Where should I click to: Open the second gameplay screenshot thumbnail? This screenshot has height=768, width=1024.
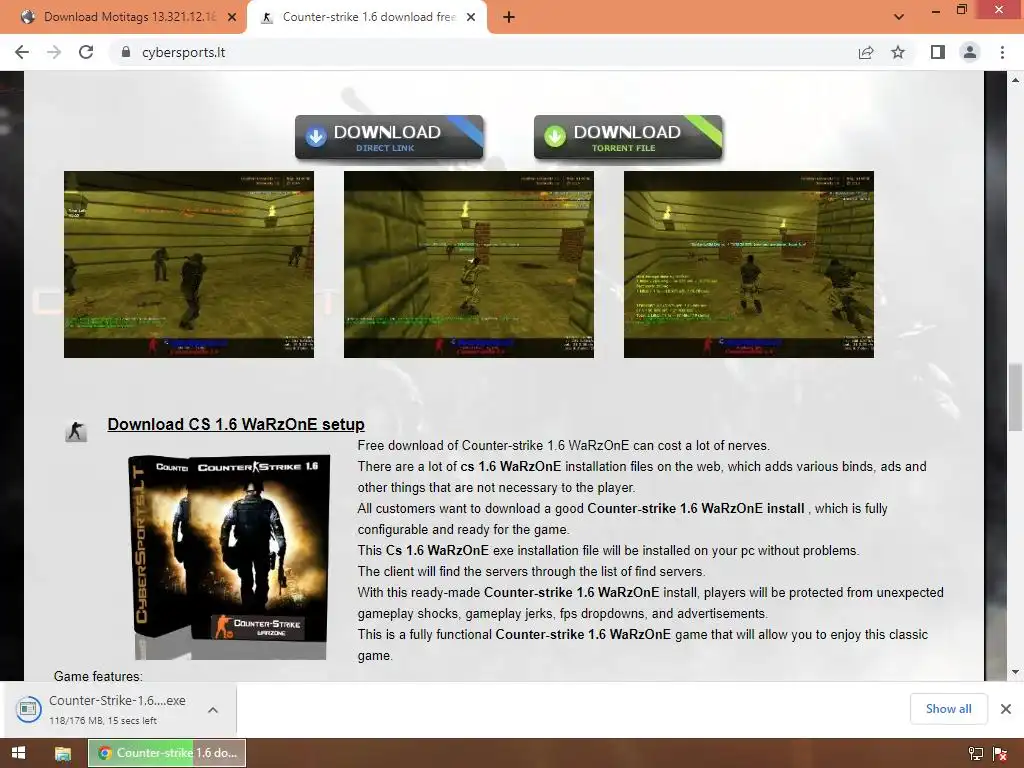tap(469, 264)
